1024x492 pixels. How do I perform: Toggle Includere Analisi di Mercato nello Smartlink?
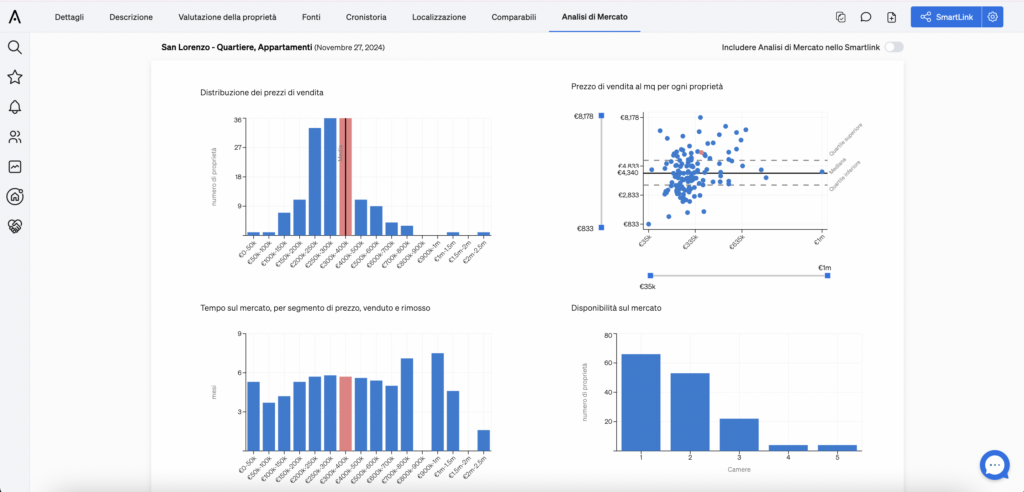(894, 47)
